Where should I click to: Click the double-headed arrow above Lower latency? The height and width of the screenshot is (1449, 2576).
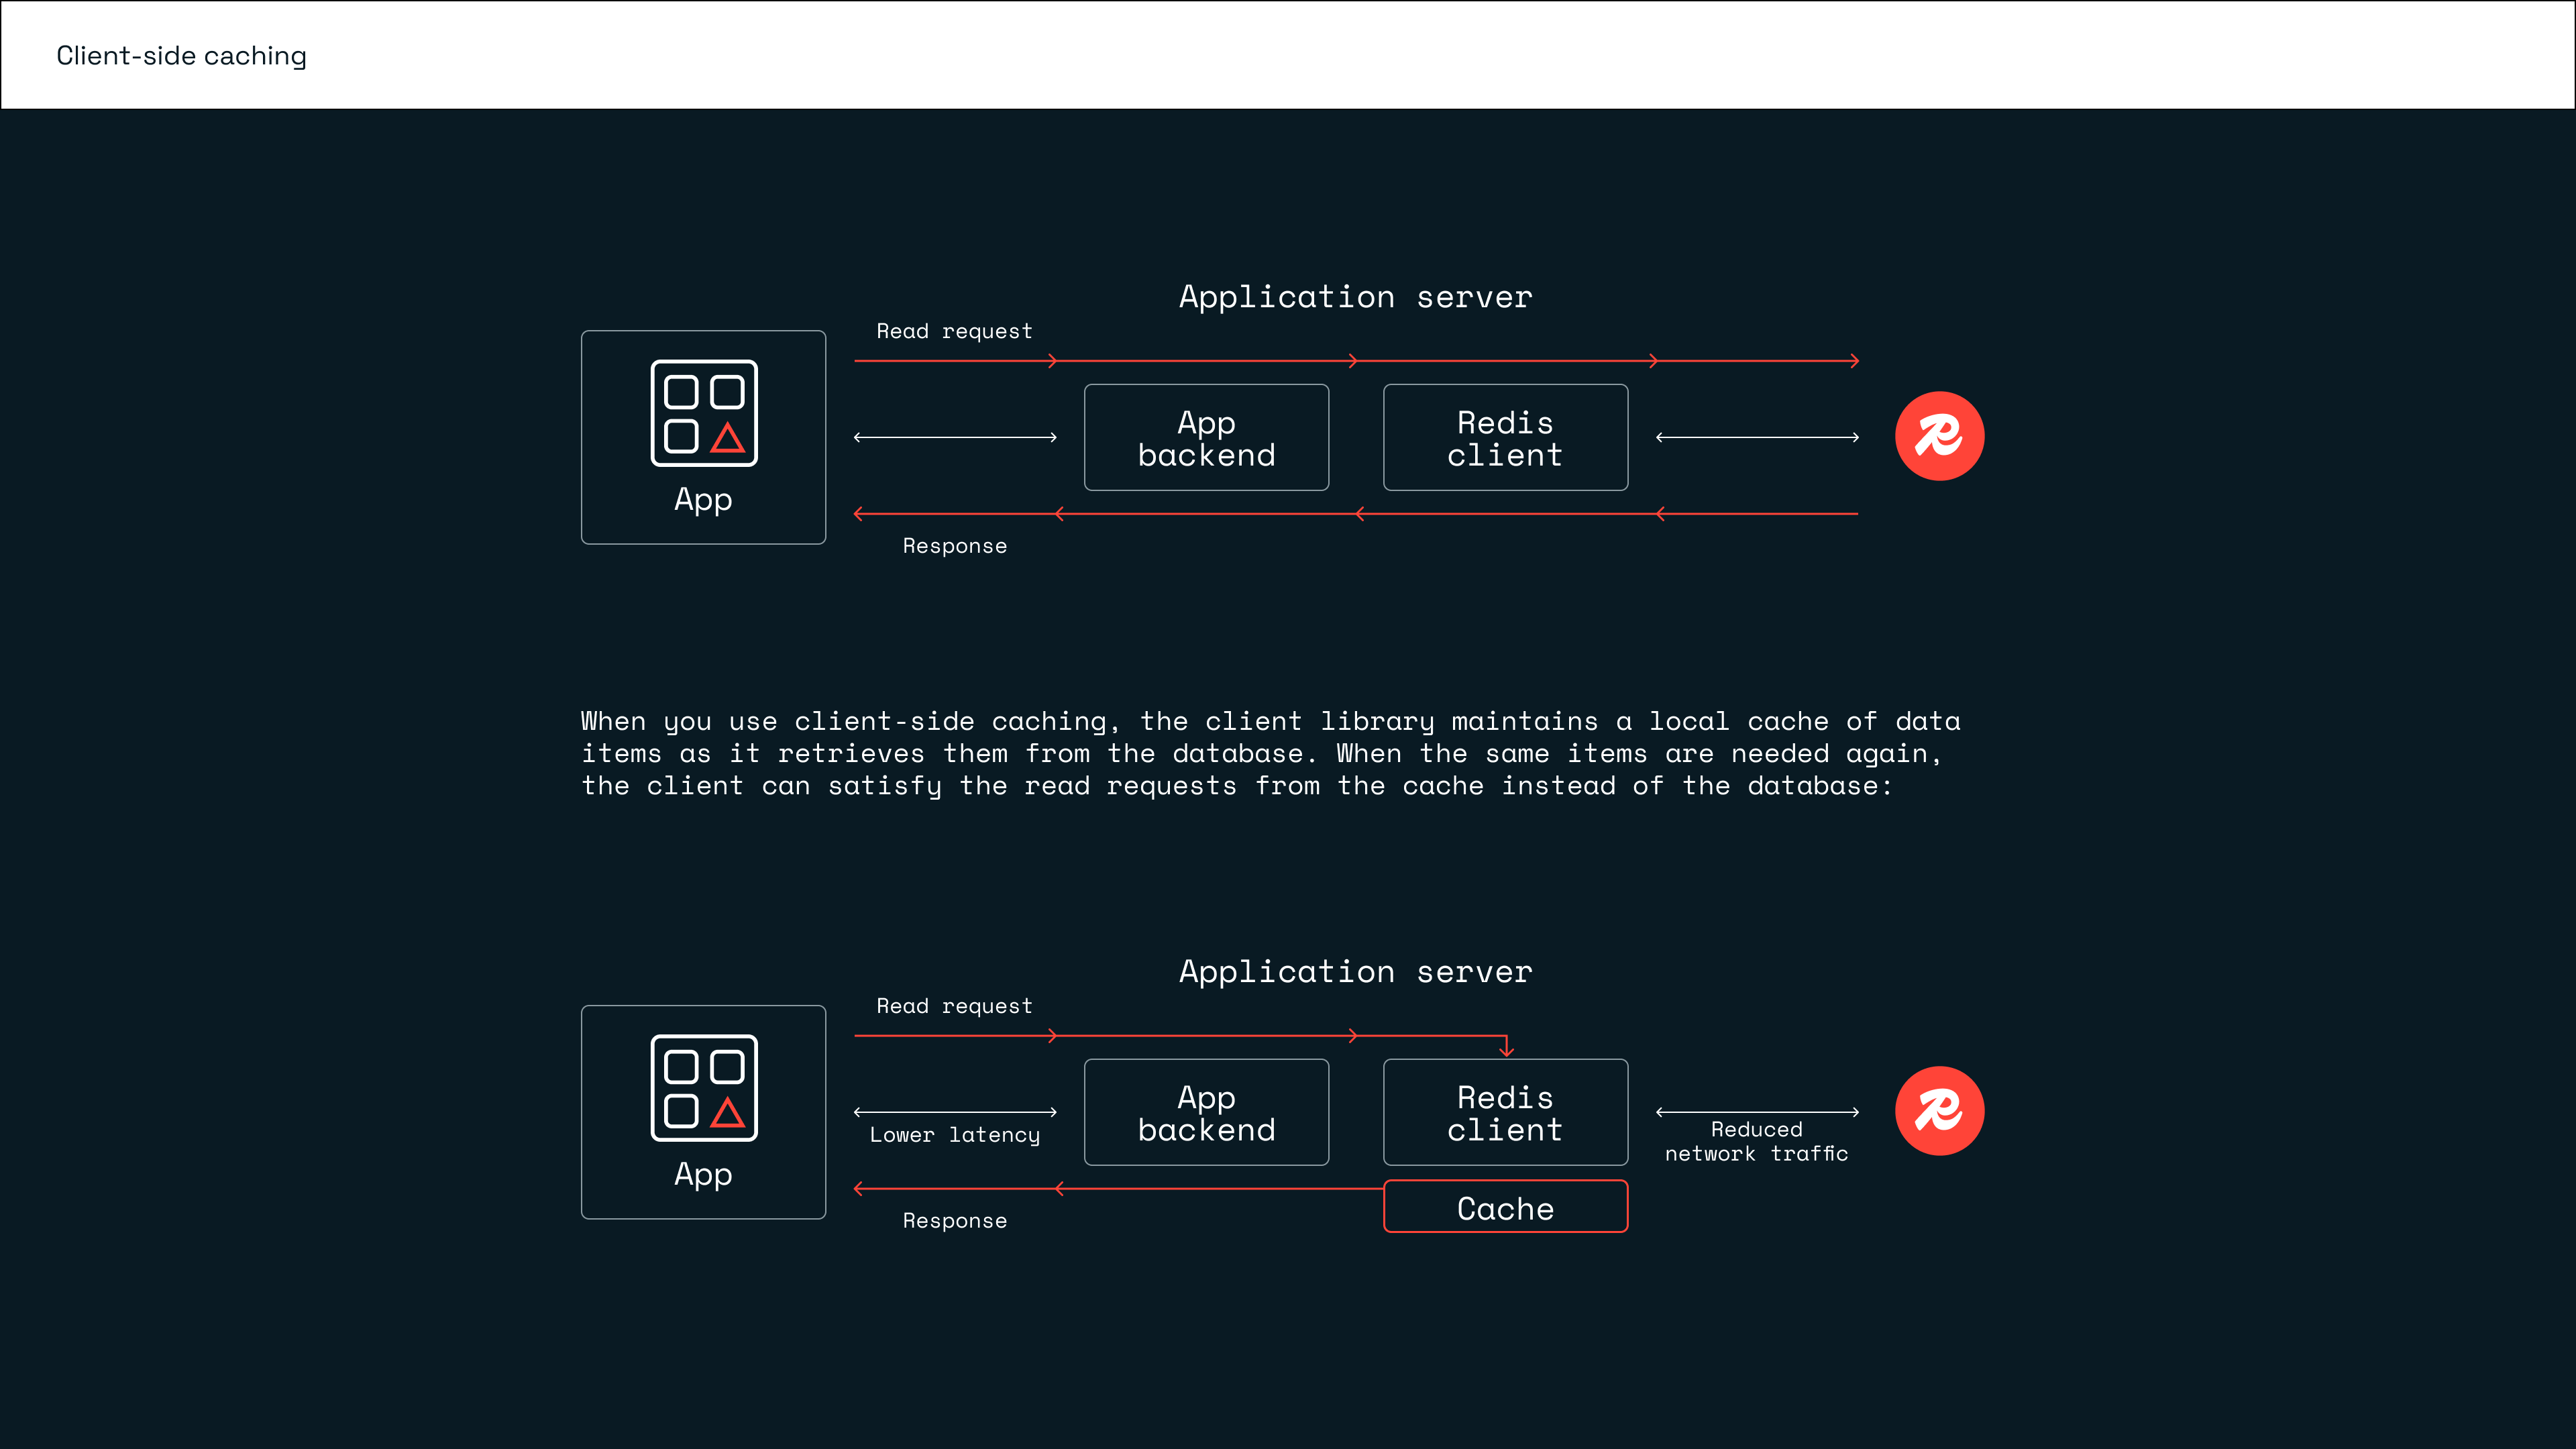click(955, 1112)
